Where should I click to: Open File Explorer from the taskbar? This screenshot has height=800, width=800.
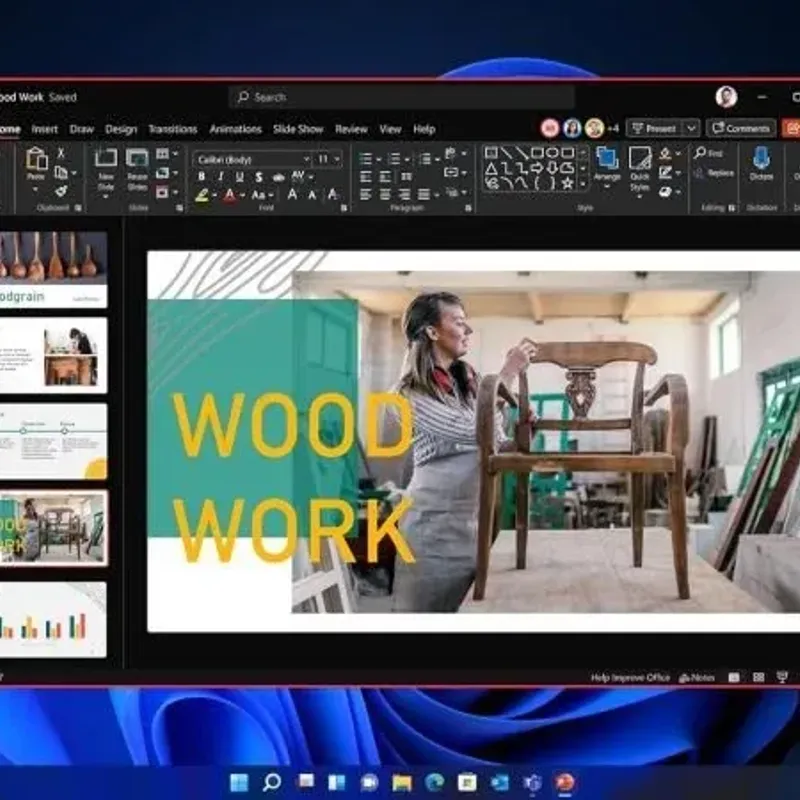(x=402, y=782)
